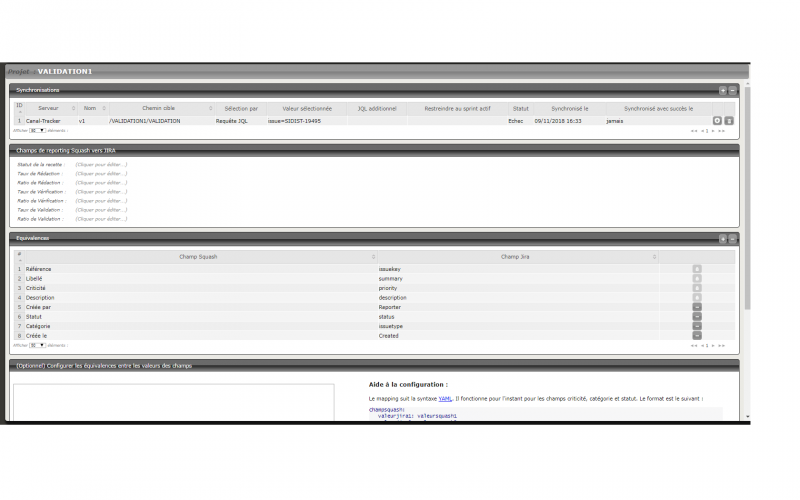Sort equivalences by Champ Jira column

tap(518, 257)
